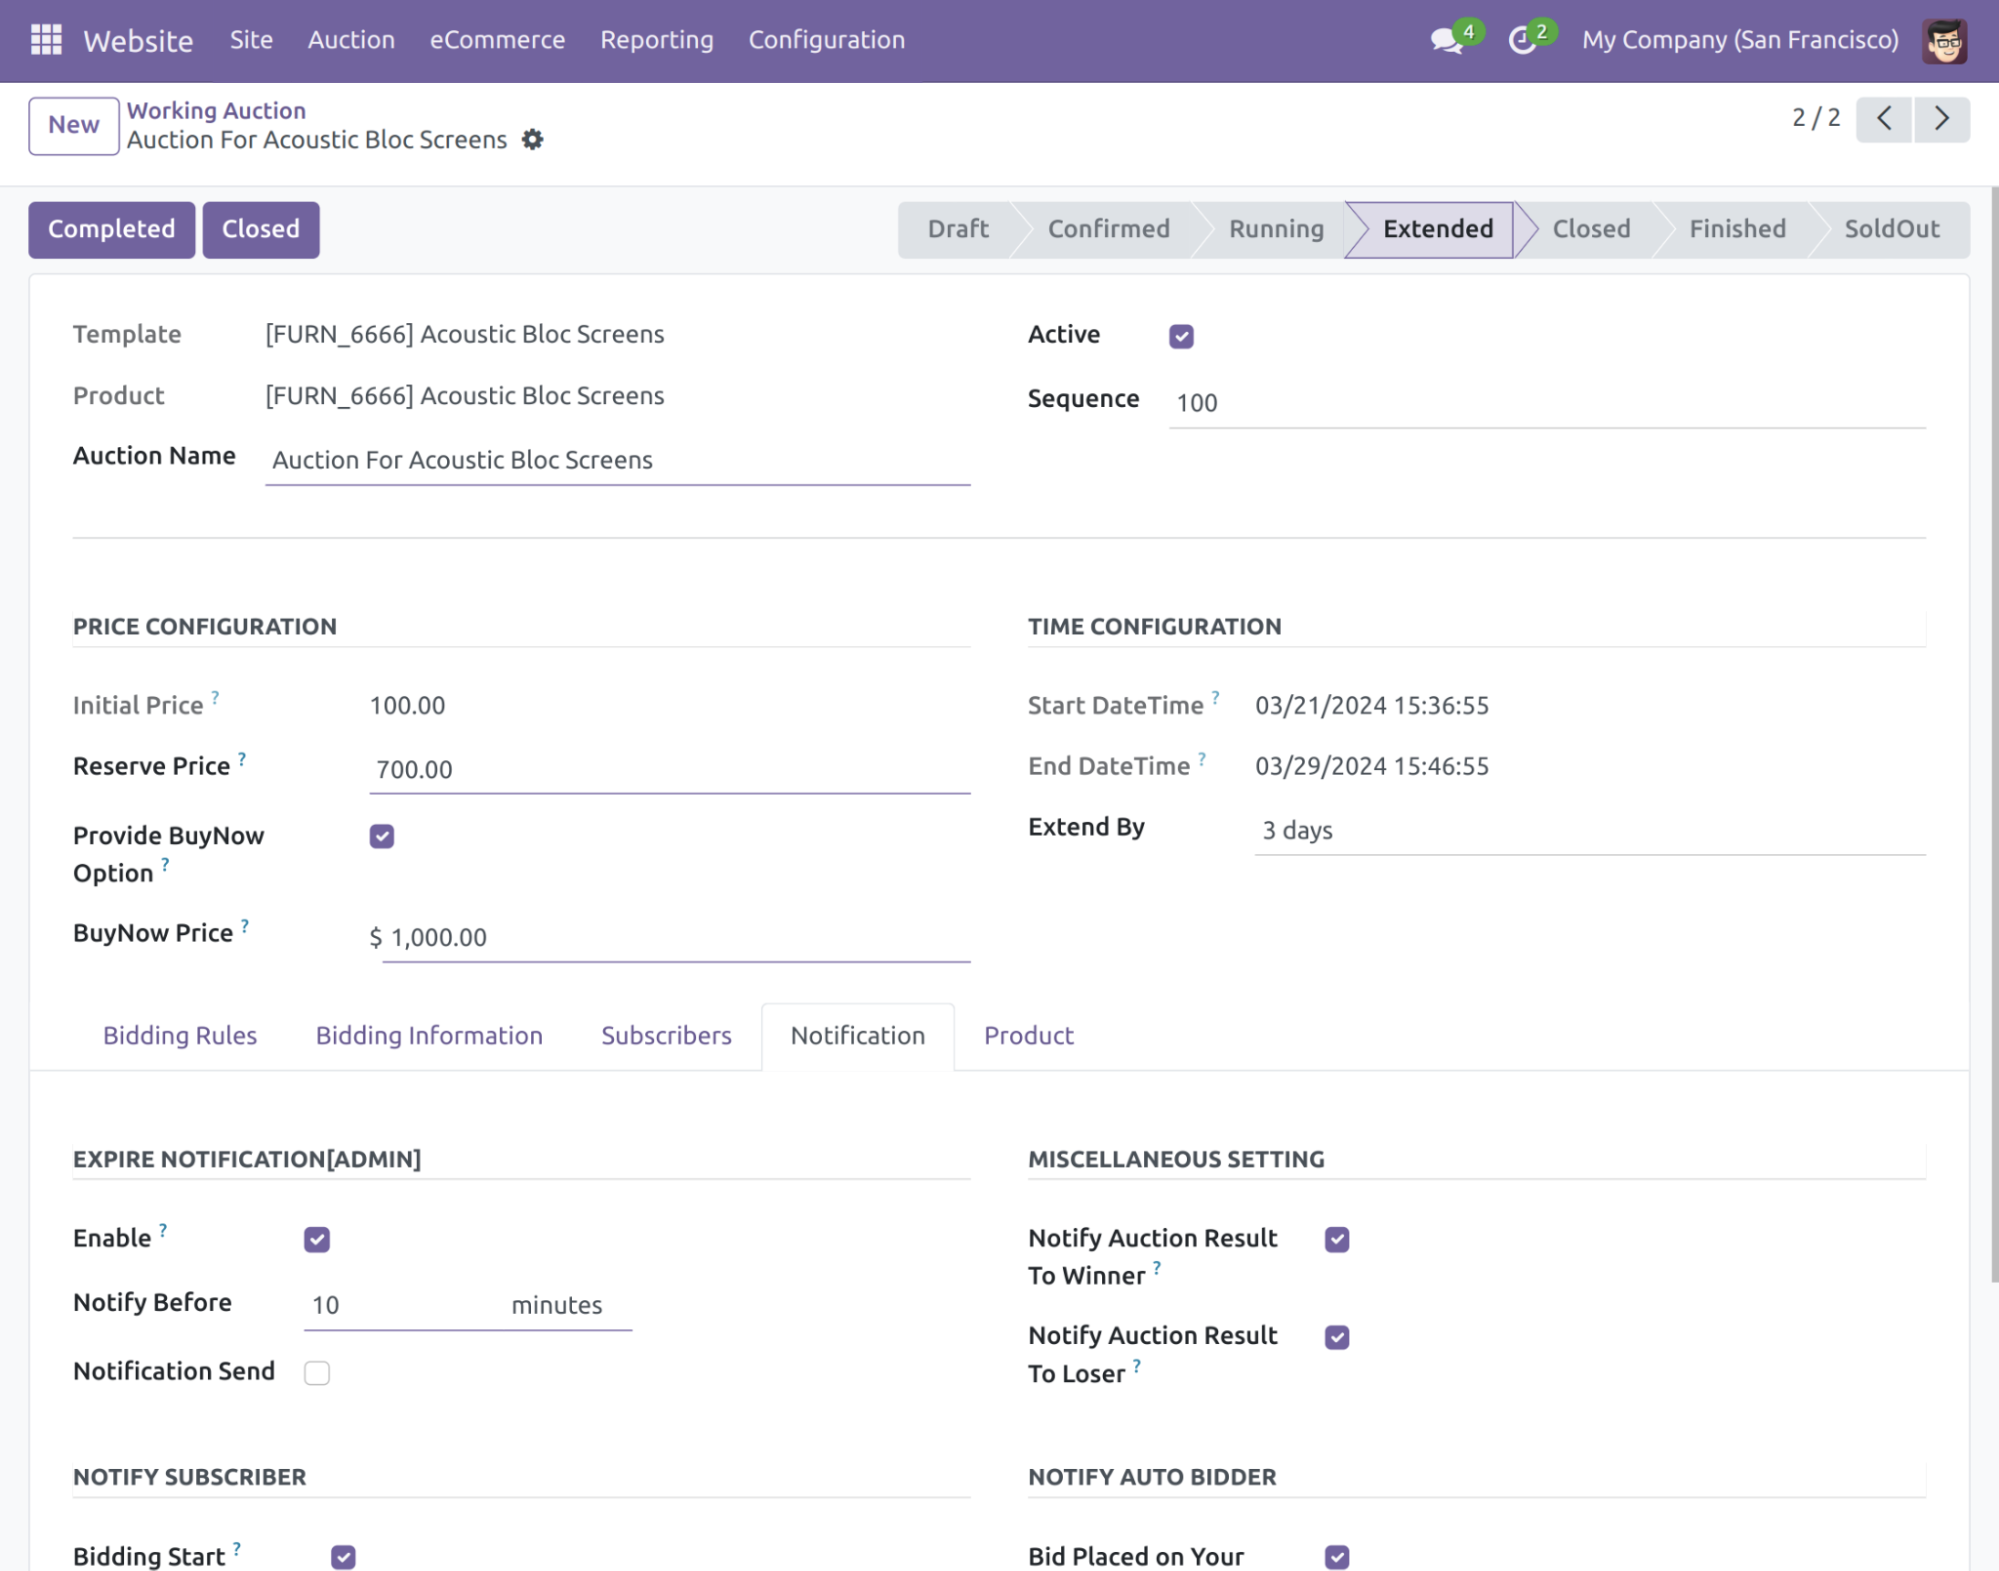The image size is (1999, 1571).
Task: Uncheck Provide BuyNow Option checkbox
Action: [382, 836]
